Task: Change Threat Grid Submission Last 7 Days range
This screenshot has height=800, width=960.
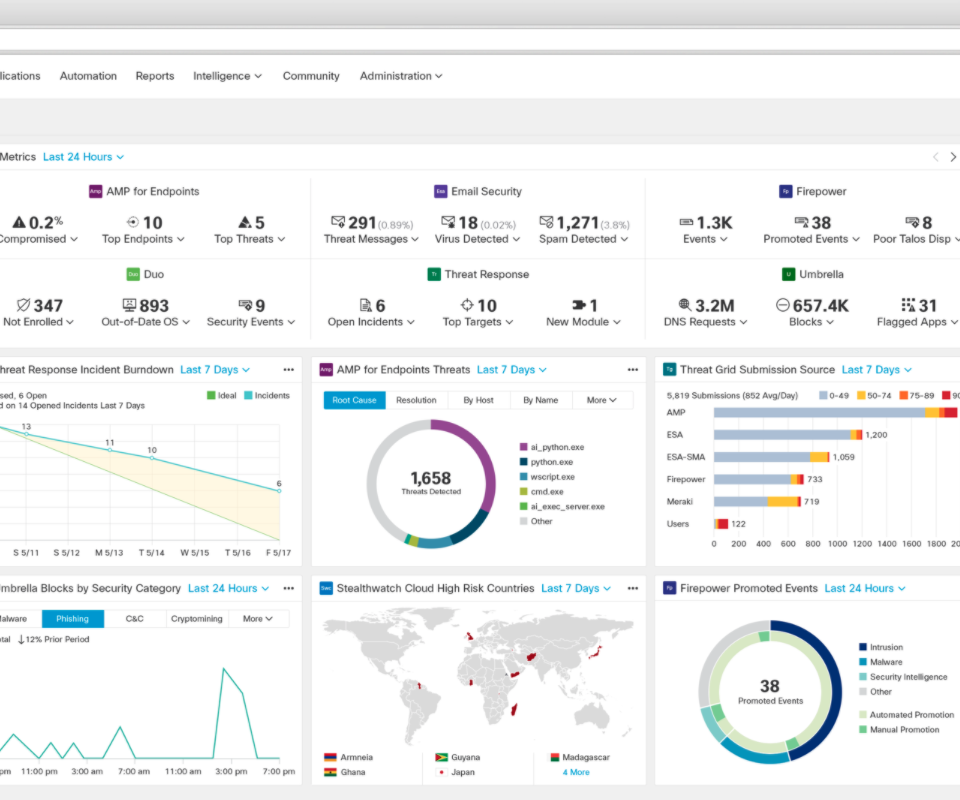Action: pos(877,370)
